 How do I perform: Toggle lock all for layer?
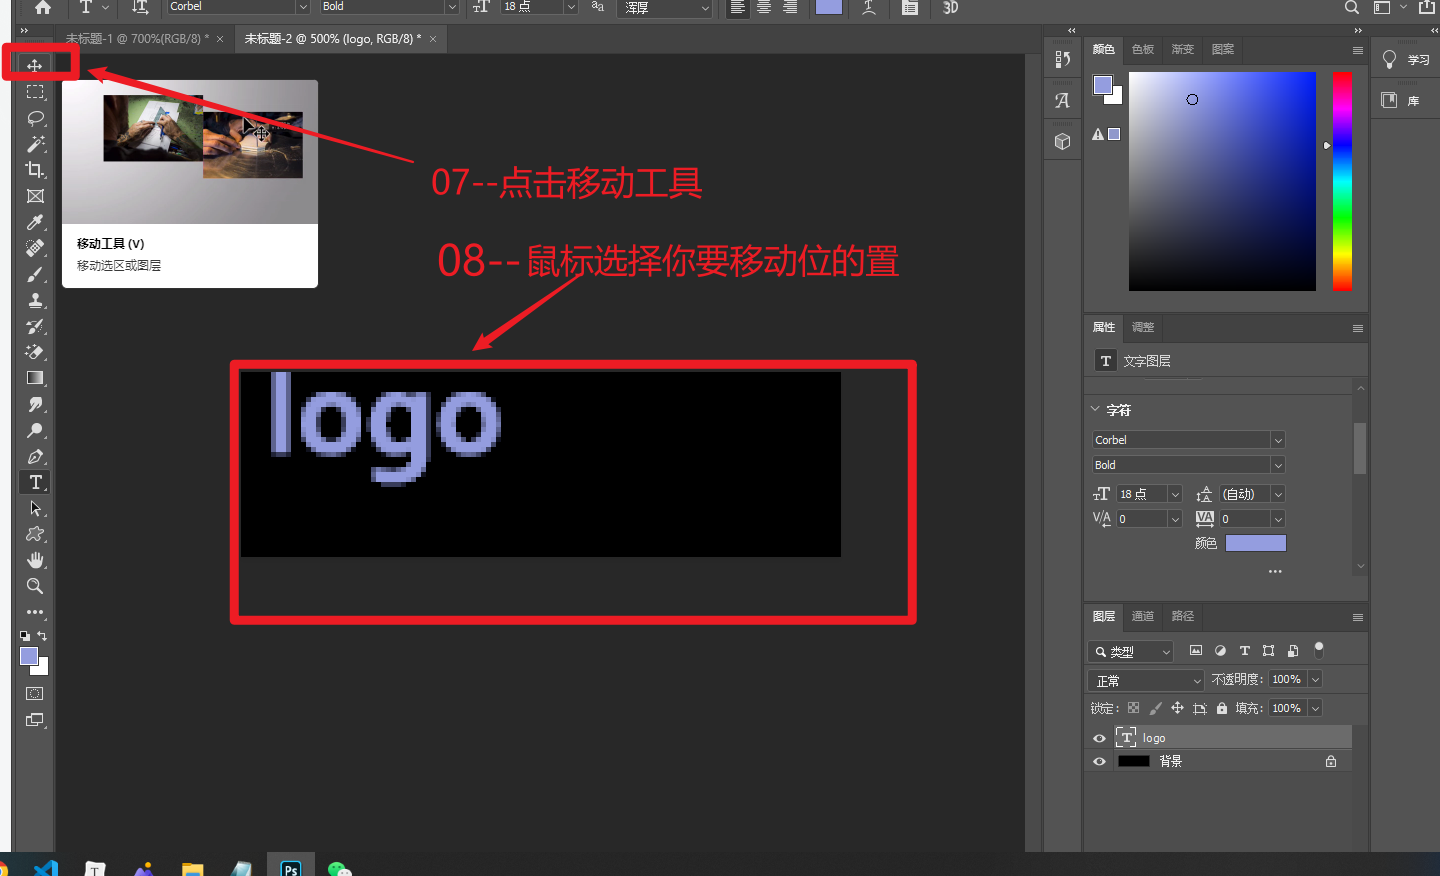pos(1222,708)
